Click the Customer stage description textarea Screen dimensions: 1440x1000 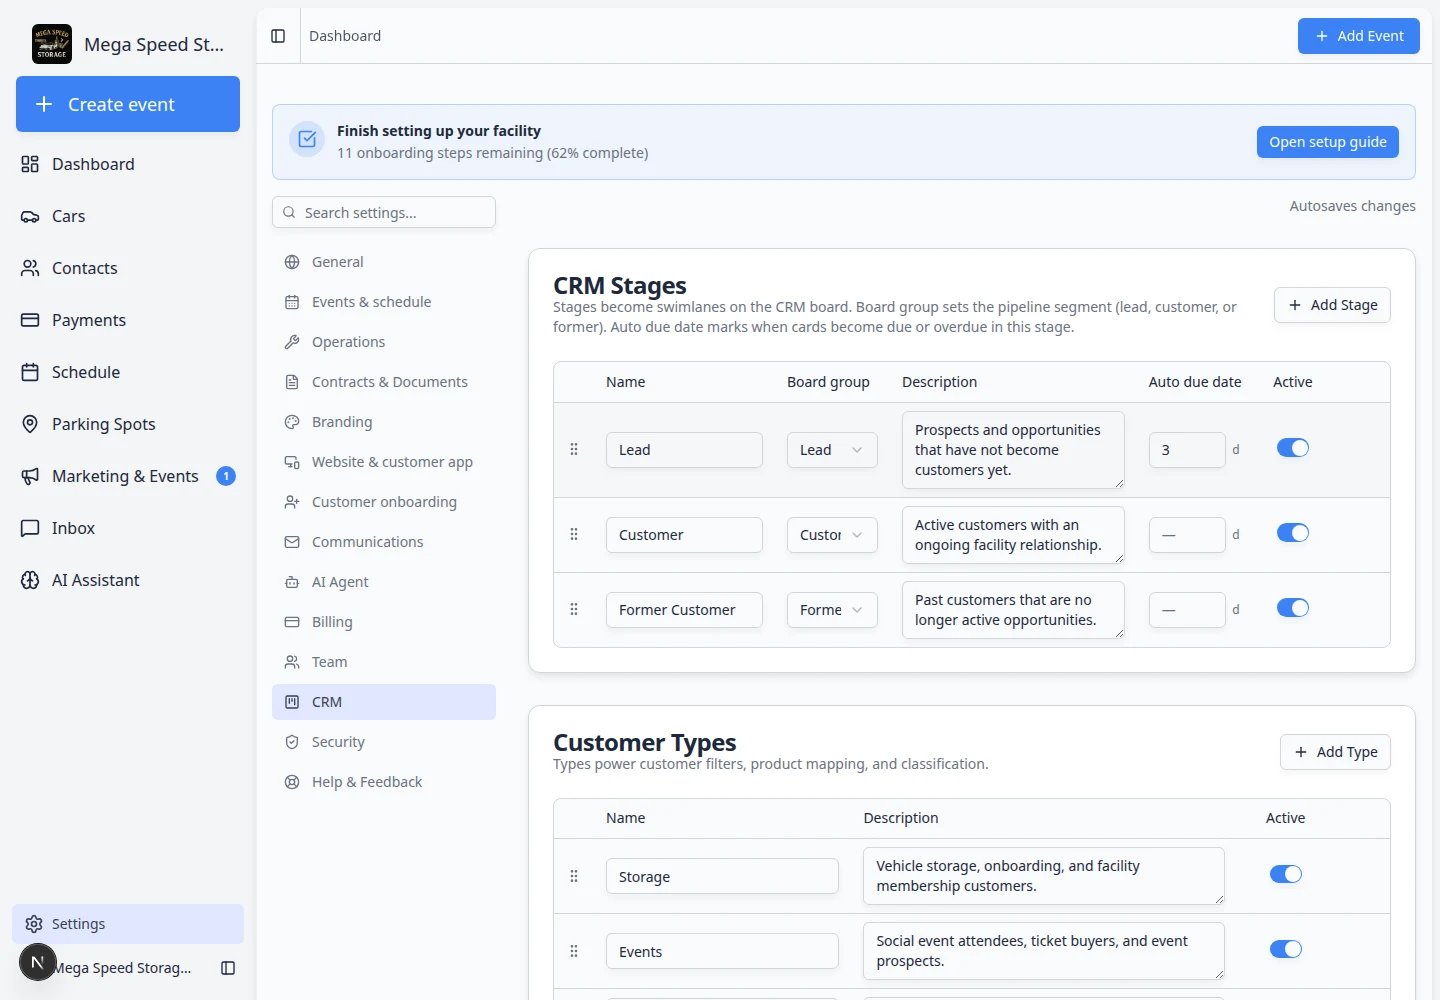click(1013, 535)
